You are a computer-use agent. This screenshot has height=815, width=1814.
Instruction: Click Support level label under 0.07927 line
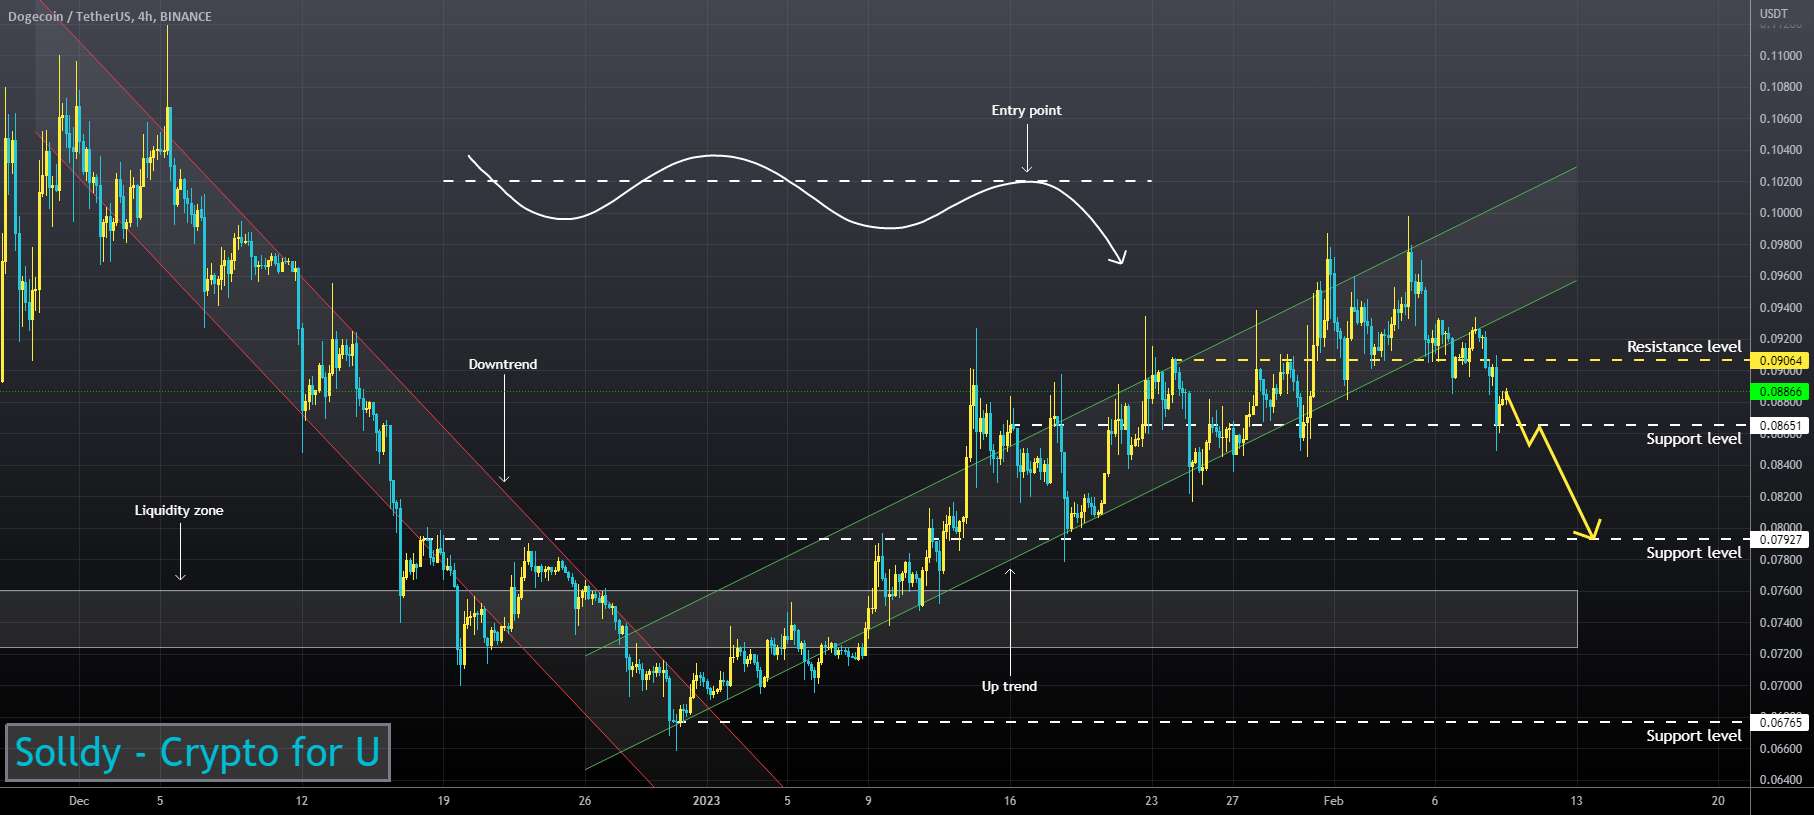(1694, 553)
